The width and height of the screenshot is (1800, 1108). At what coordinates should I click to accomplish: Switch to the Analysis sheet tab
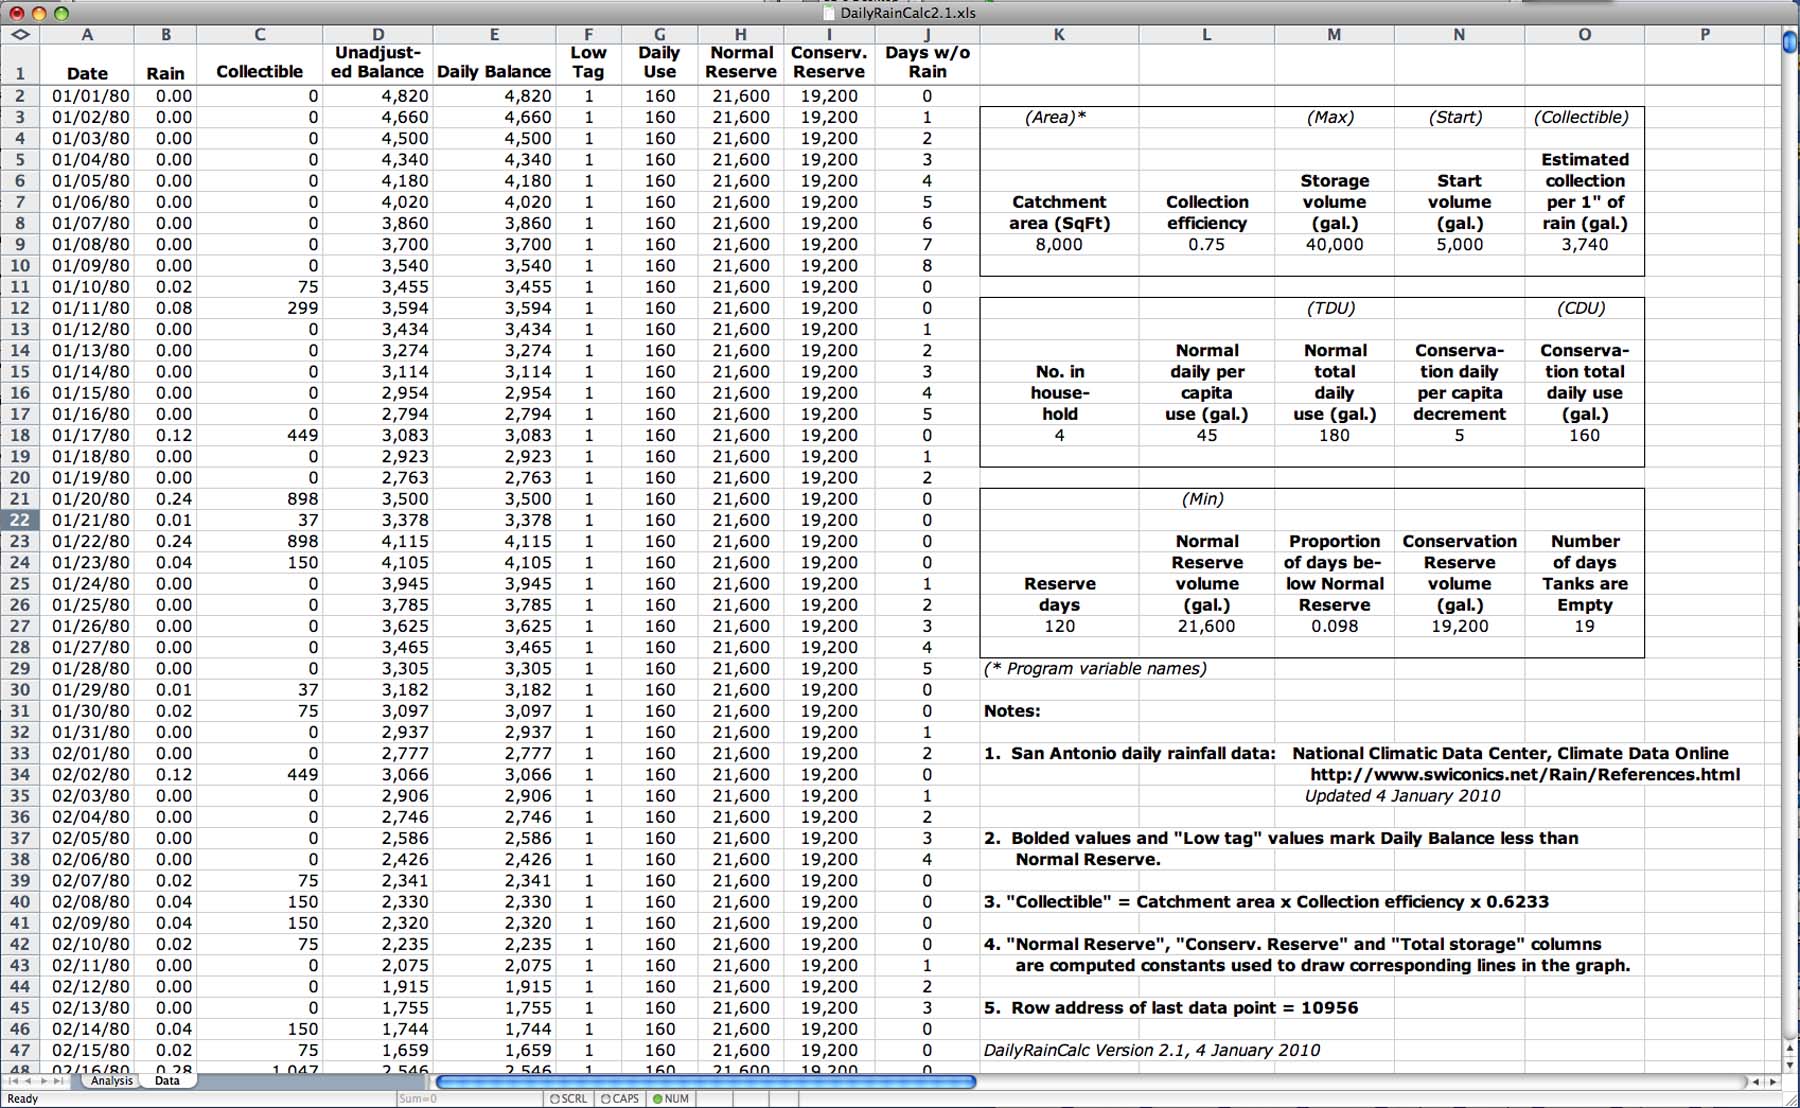[111, 1081]
